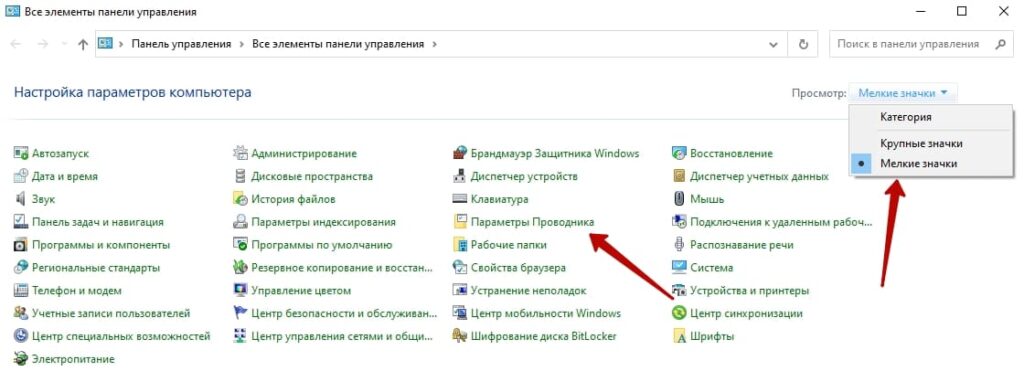Click Центр мобильности Windows link
Screen dimensions: 1024x371
(545, 314)
